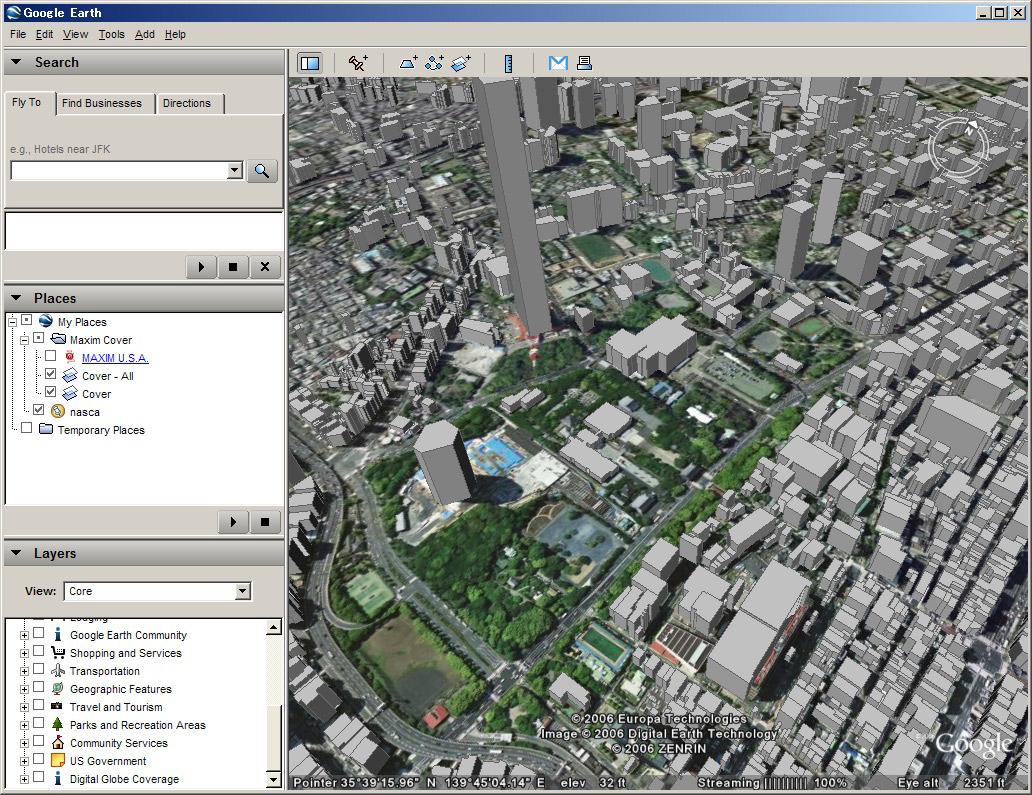Image resolution: width=1032 pixels, height=795 pixels.
Task: Open the ruler measurement tool
Action: 509,63
